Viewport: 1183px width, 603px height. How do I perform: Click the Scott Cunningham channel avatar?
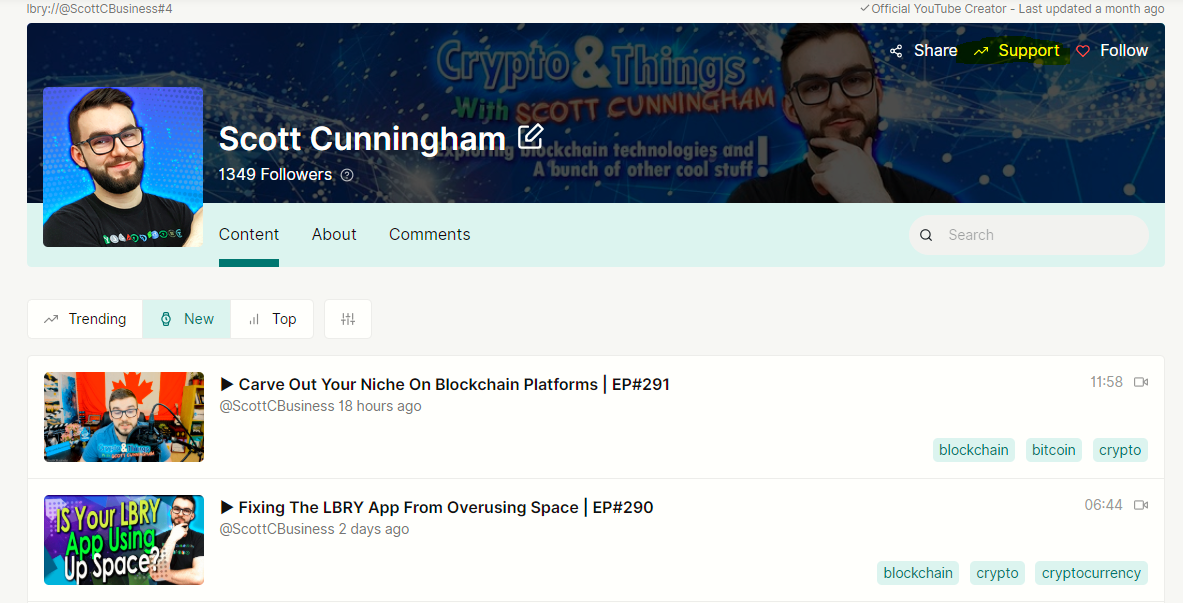click(123, 167)
